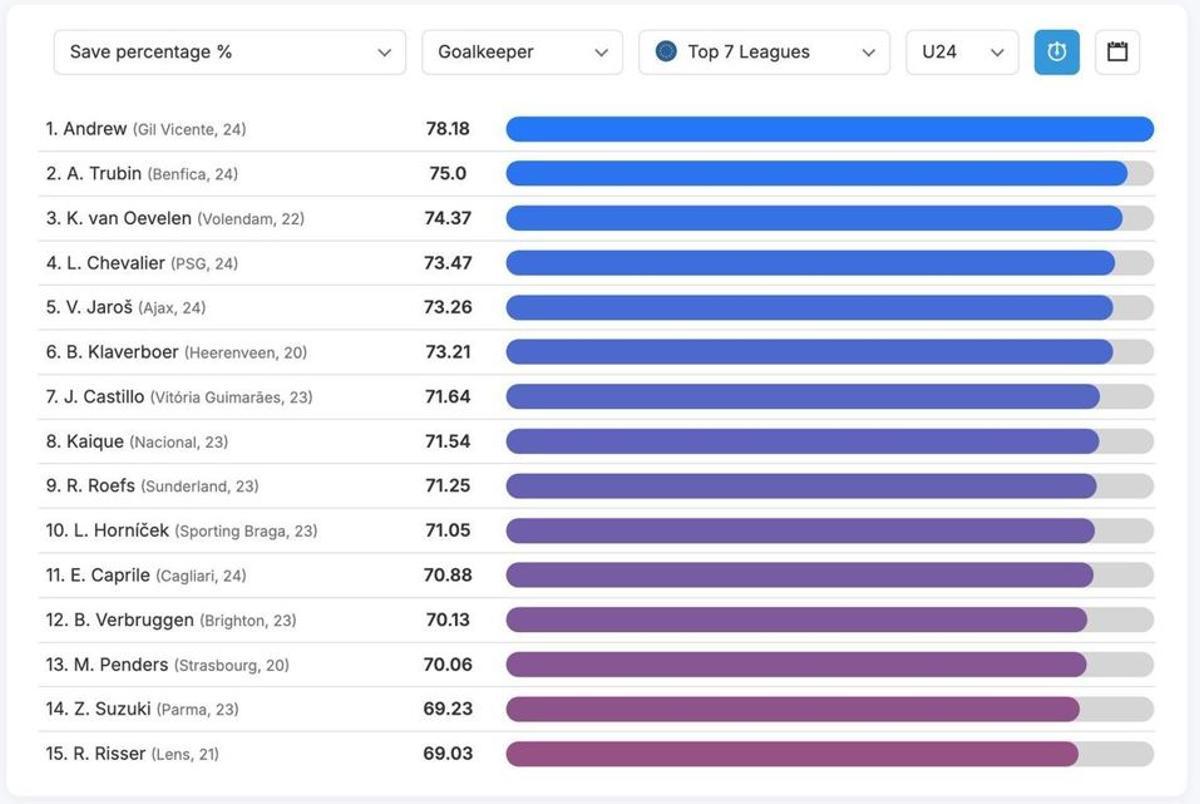Image resolution: width=1200 pixels, height=804 pixels.
Task: Open the Save percentage % metric dropdown
Action: click(230, 52)
